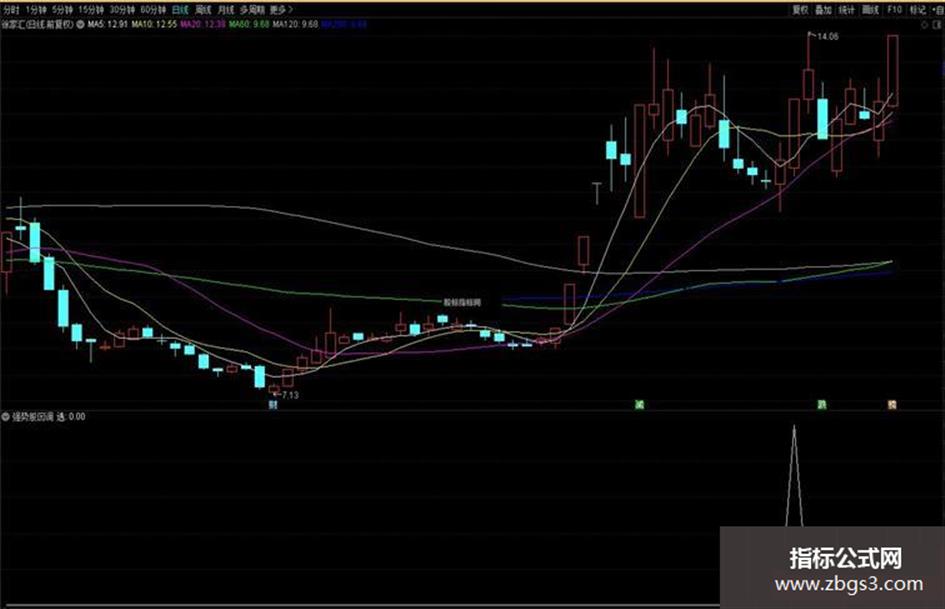Viewport: 945px width, 609px height.
Task: Select the 30分钟 period tab
Action: [122, 10]
